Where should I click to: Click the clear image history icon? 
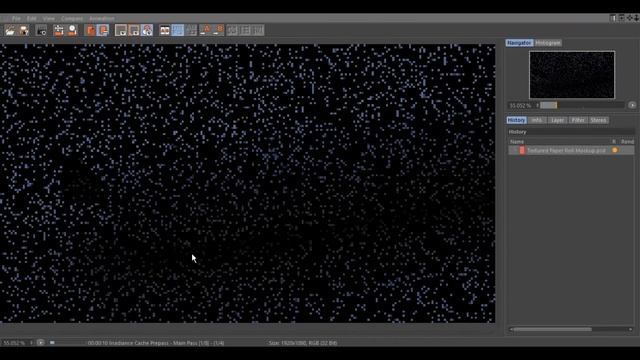coord(58,30)
